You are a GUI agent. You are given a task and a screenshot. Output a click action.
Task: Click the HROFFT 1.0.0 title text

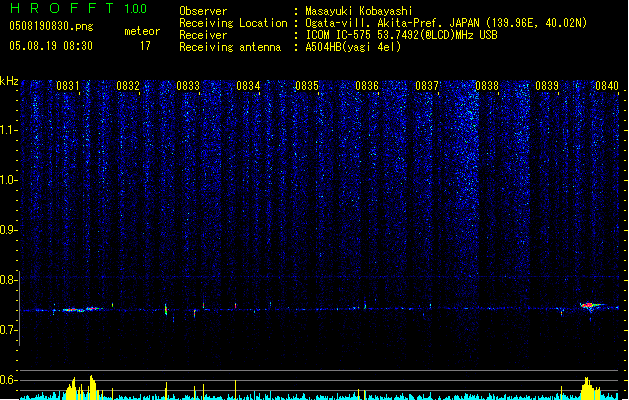pos(79,8)
